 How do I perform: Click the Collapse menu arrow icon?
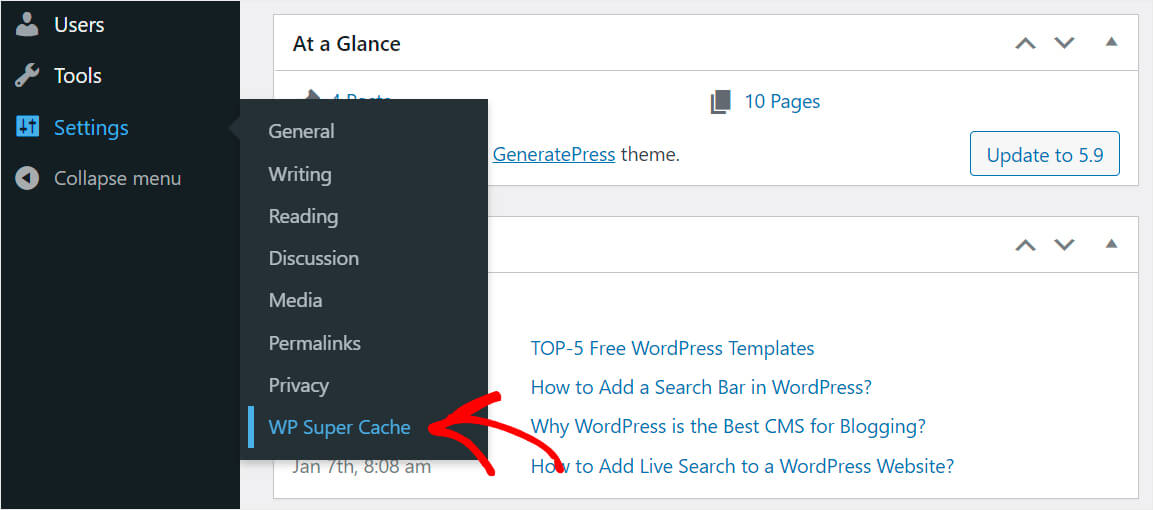click(27, 179)
